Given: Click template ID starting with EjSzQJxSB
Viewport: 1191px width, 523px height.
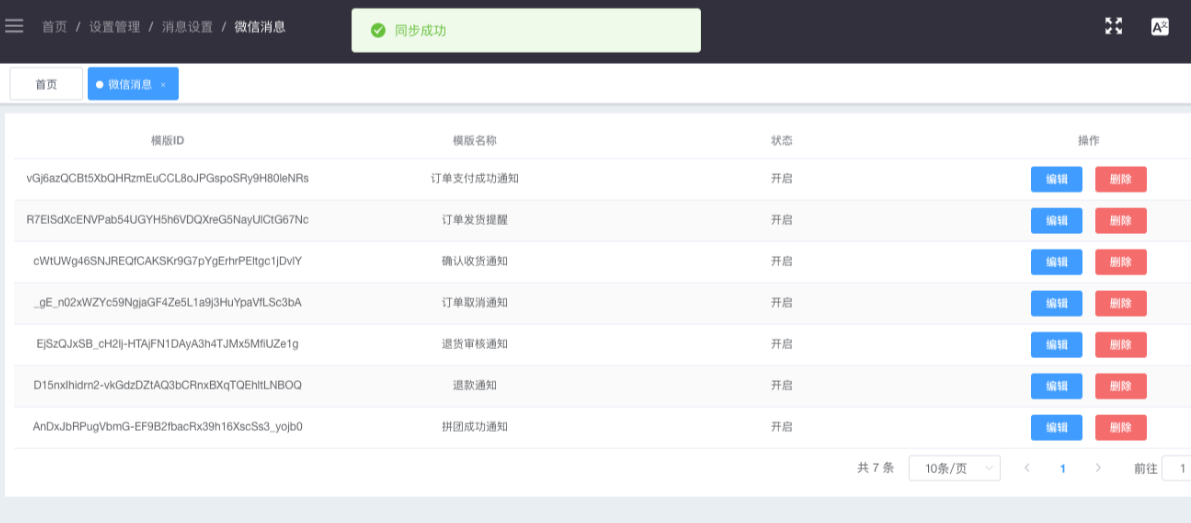Looking at the screenshot, I should click(x=168, y=345).
